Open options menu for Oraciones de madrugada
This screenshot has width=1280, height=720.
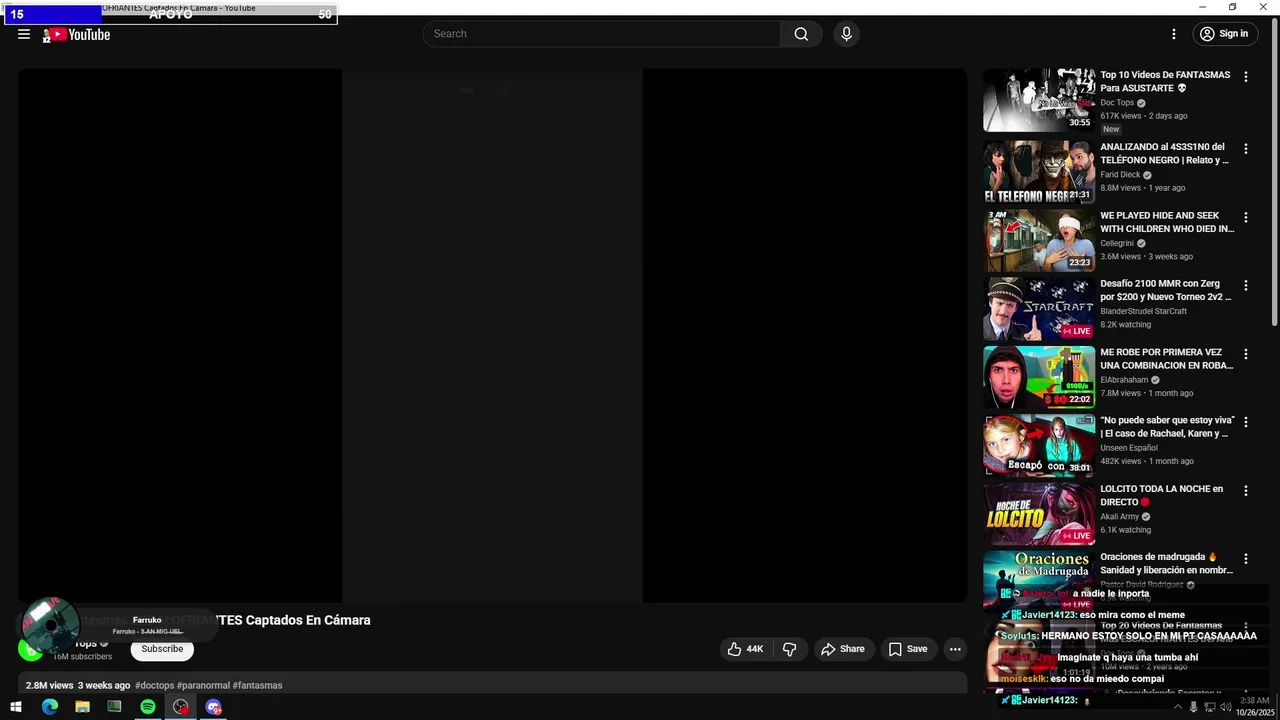coord(1246,559)
